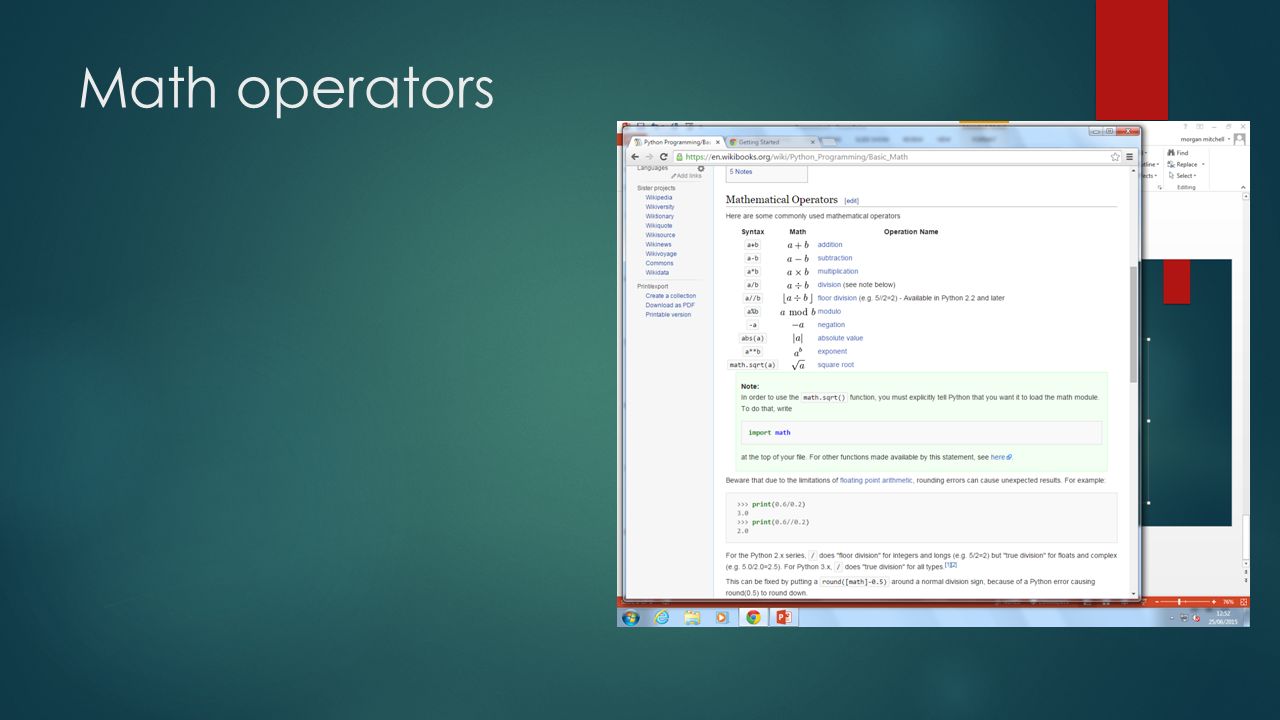Click Add links under Languages
Image resolution: width=1280 pixels, height=720 pixels.
(x=686, y=176)
